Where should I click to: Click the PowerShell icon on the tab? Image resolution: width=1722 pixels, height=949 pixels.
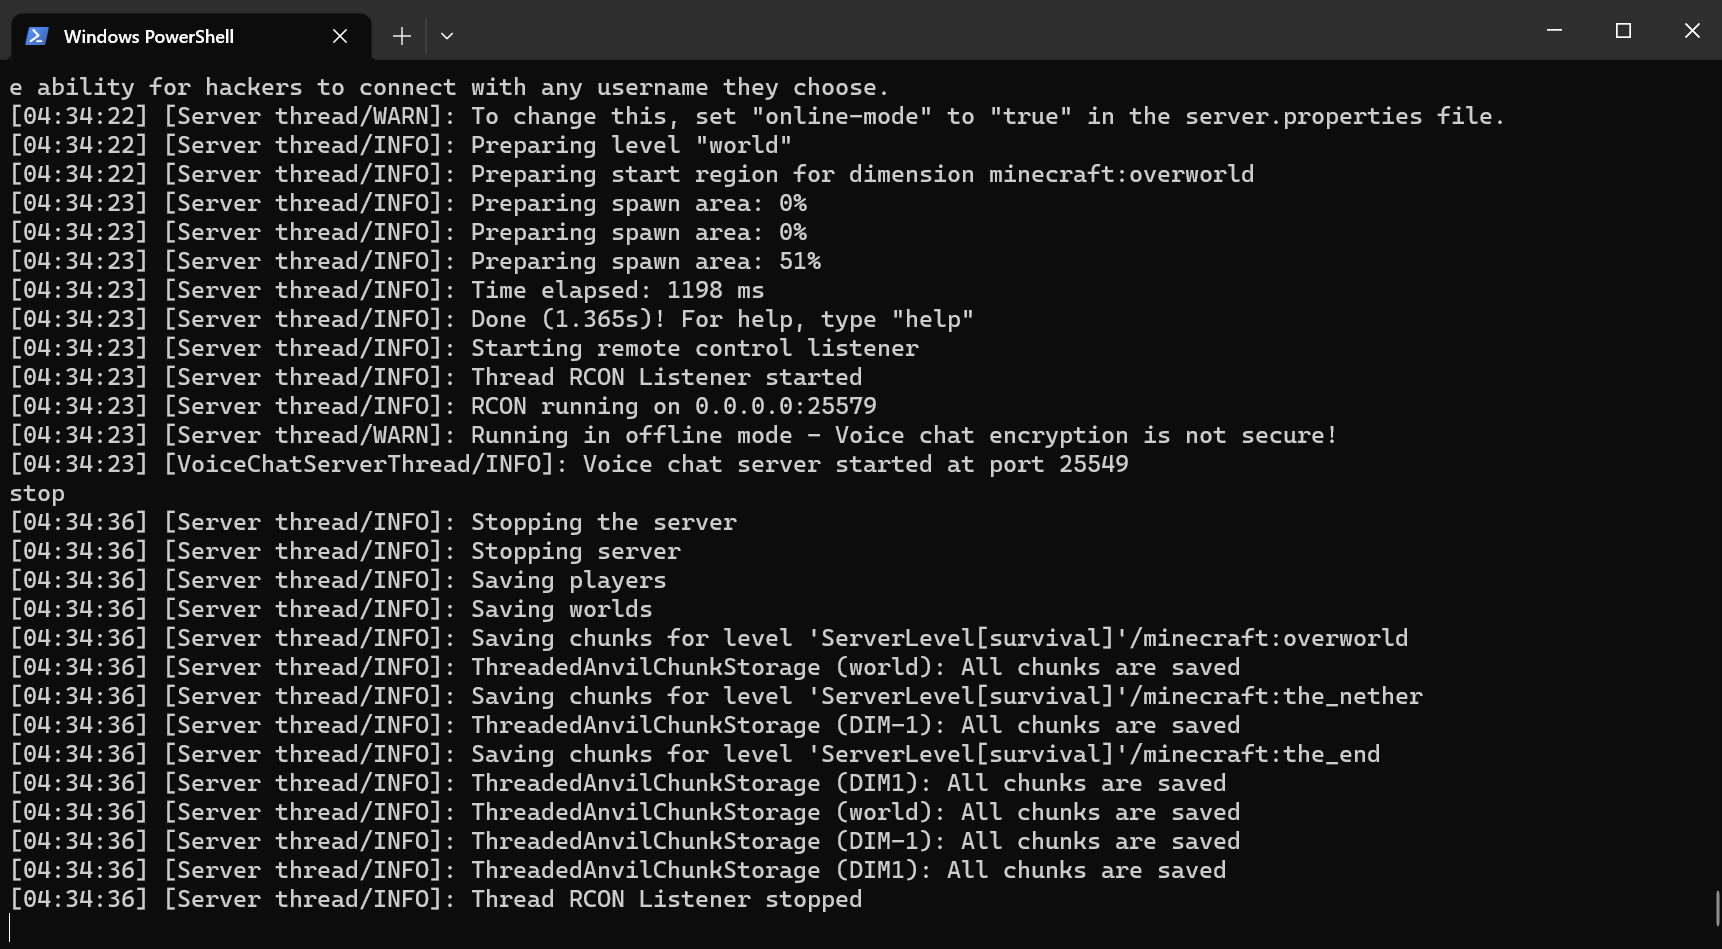pos(37,36)
